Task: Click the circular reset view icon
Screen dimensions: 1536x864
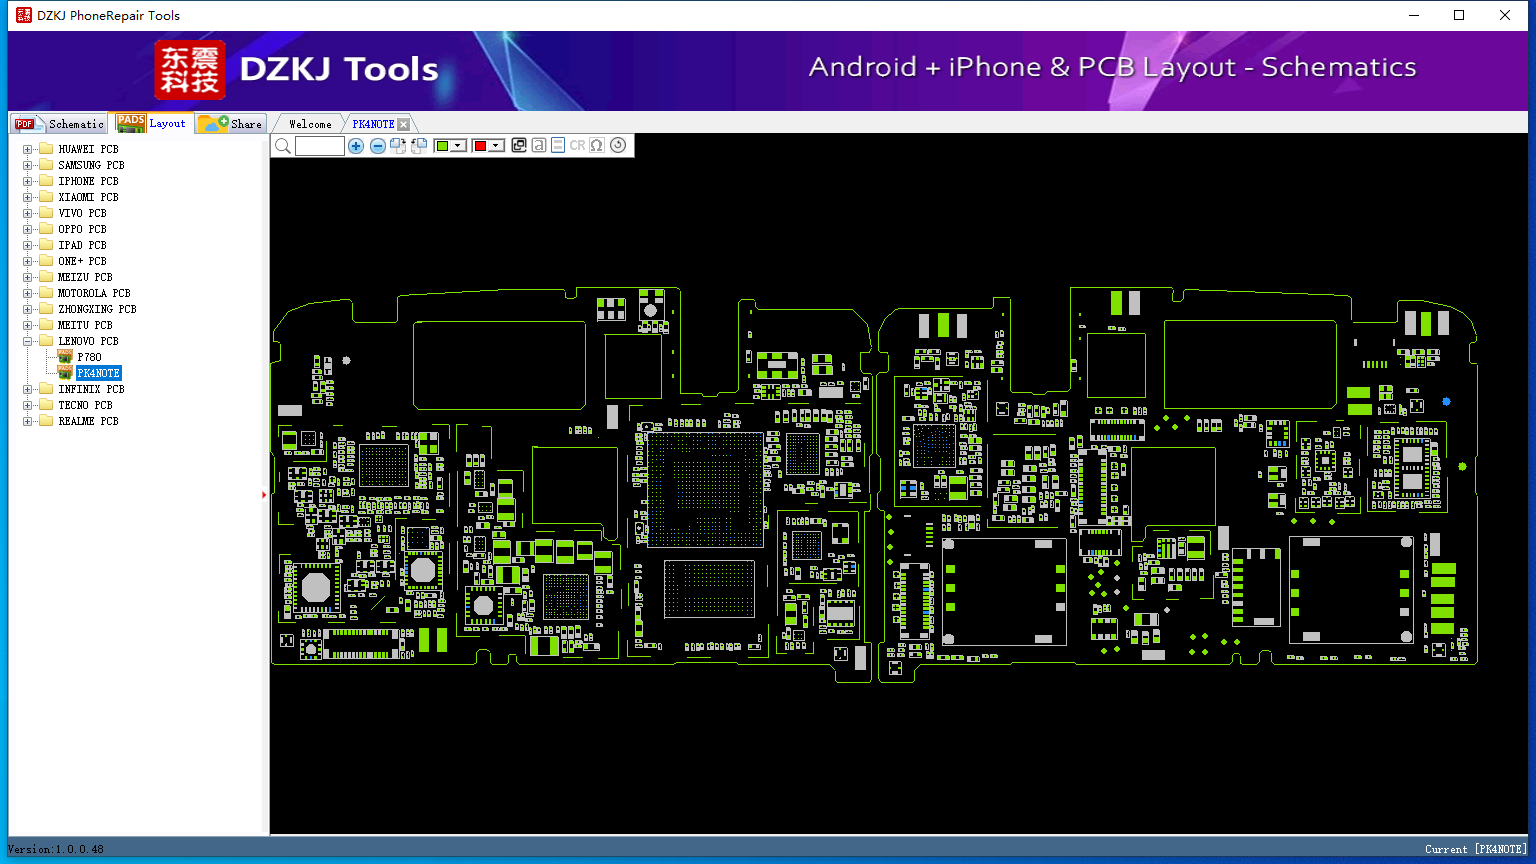Action: (618, 146)
